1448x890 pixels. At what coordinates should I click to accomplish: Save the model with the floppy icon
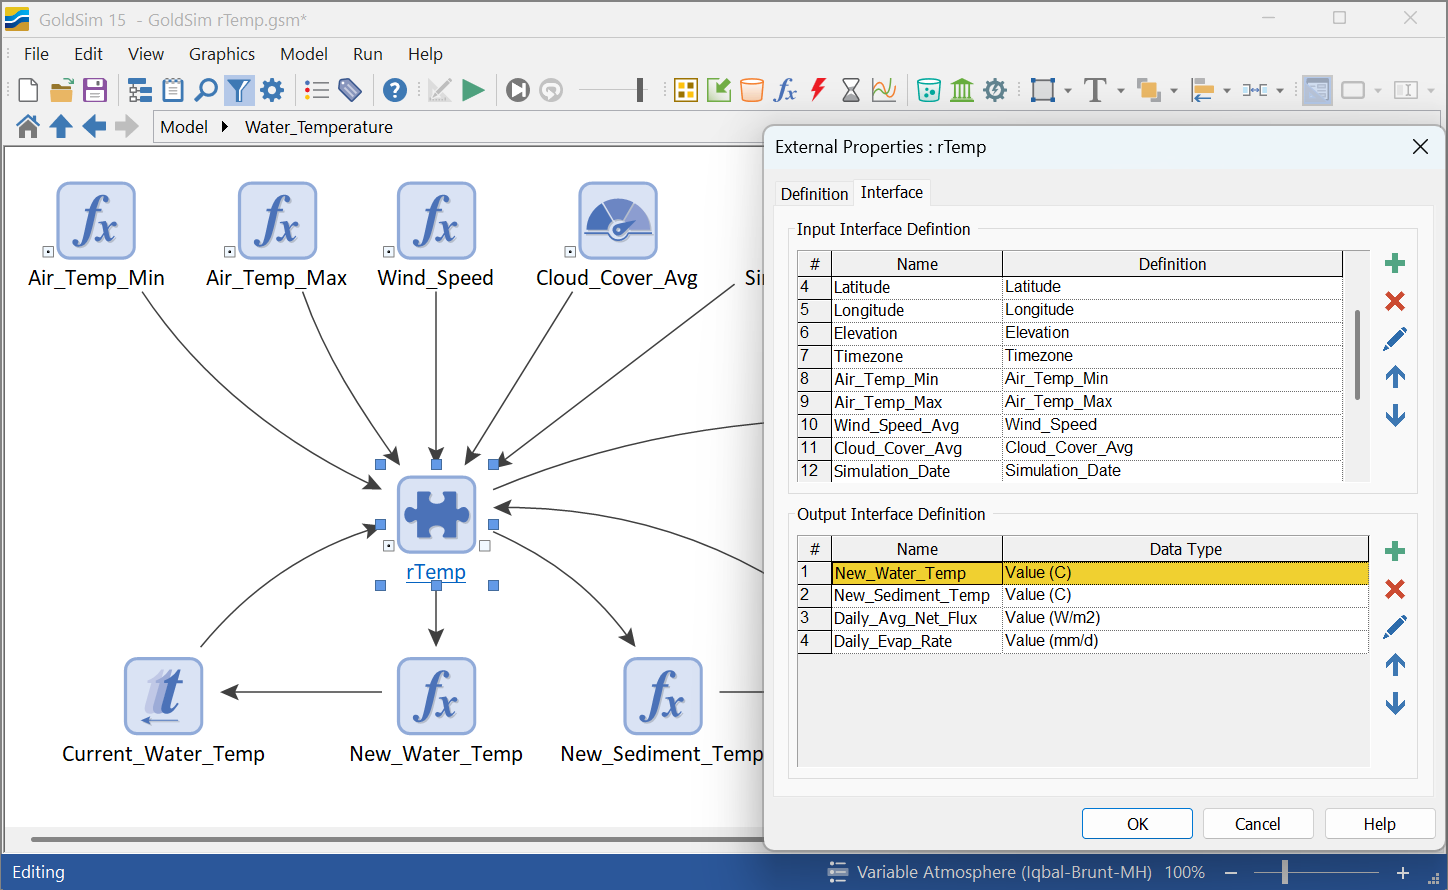tap(94, 90)
